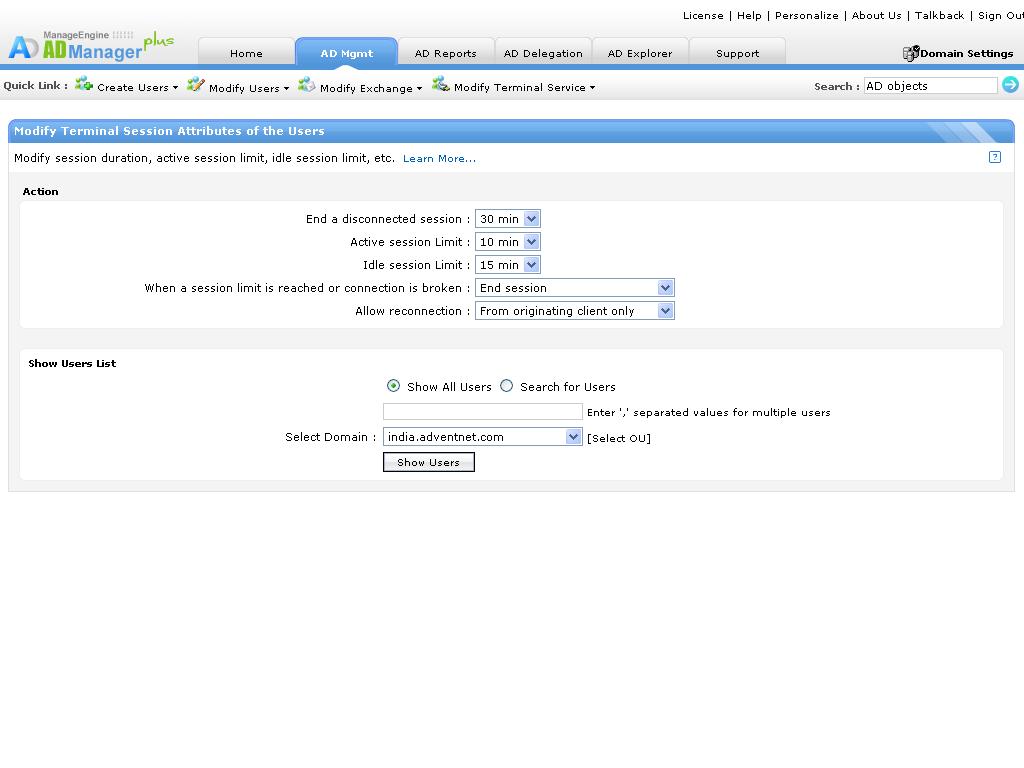Select the Search for Users radio button
Viewport: 1024px width, 768px height.
(x=507, y=386)
